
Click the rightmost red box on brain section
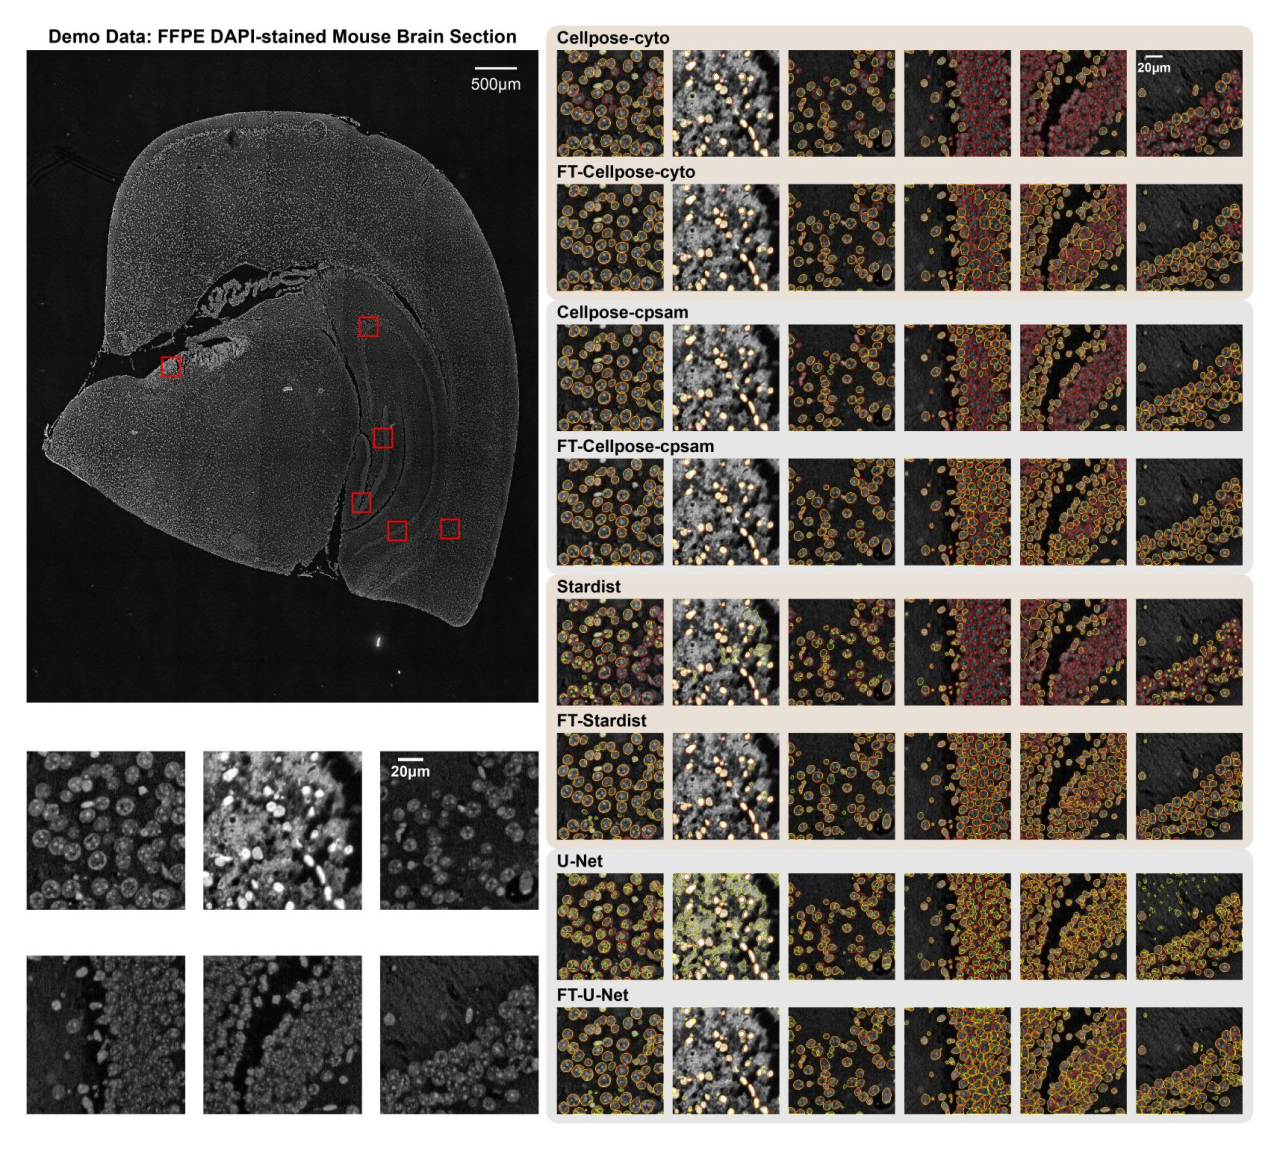(x=450, y=528)
